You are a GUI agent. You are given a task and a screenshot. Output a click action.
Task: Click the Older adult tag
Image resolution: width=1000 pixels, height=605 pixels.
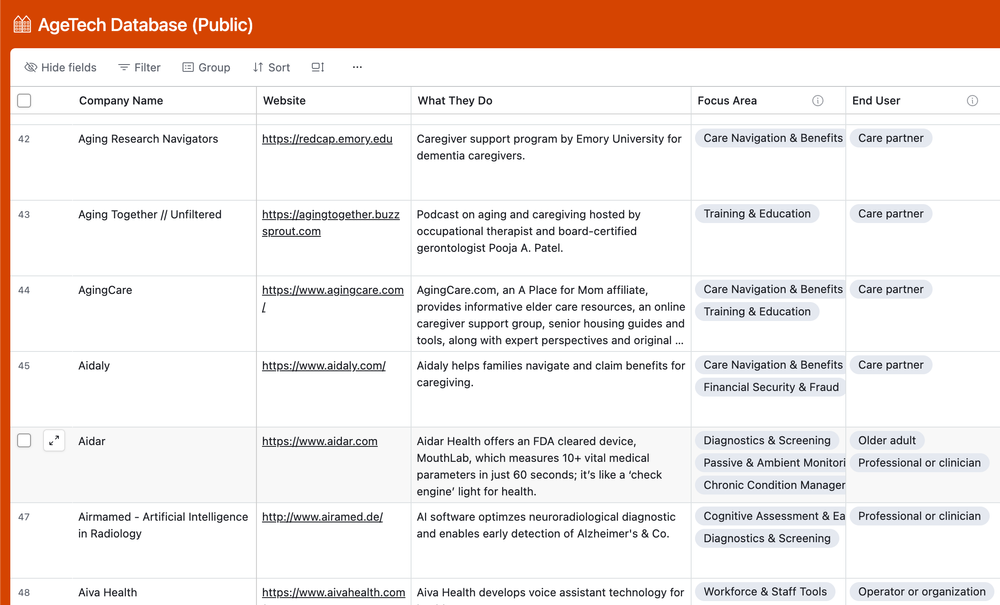886,441
